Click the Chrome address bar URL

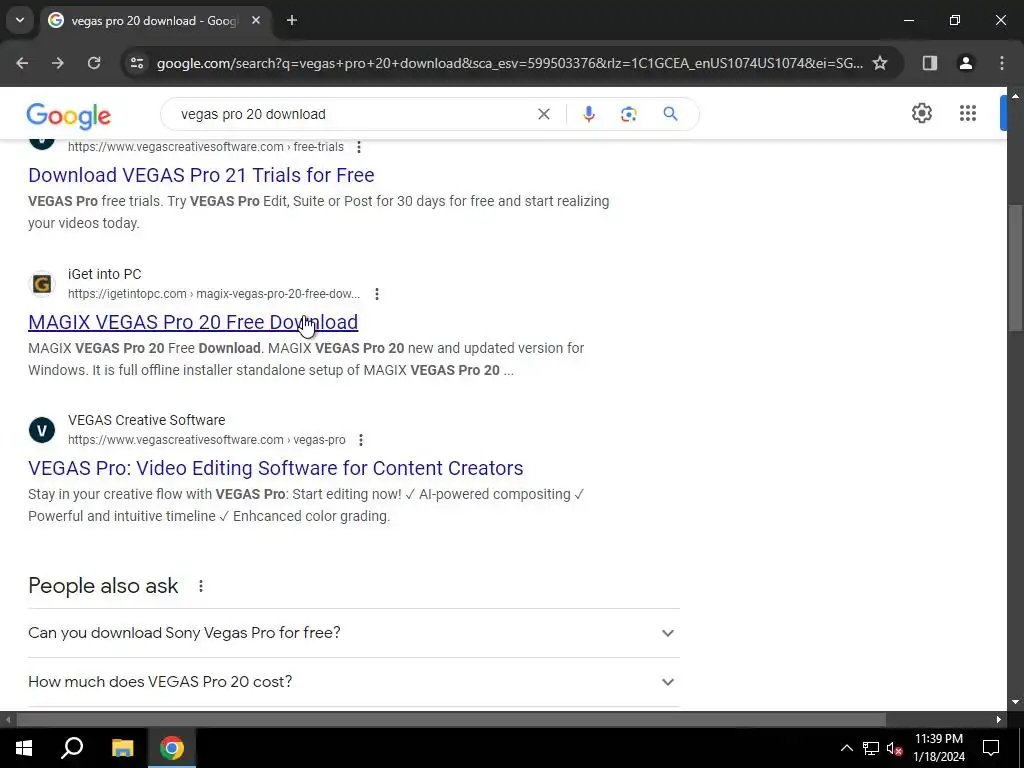pyautogui.click(x=509, y=63)
